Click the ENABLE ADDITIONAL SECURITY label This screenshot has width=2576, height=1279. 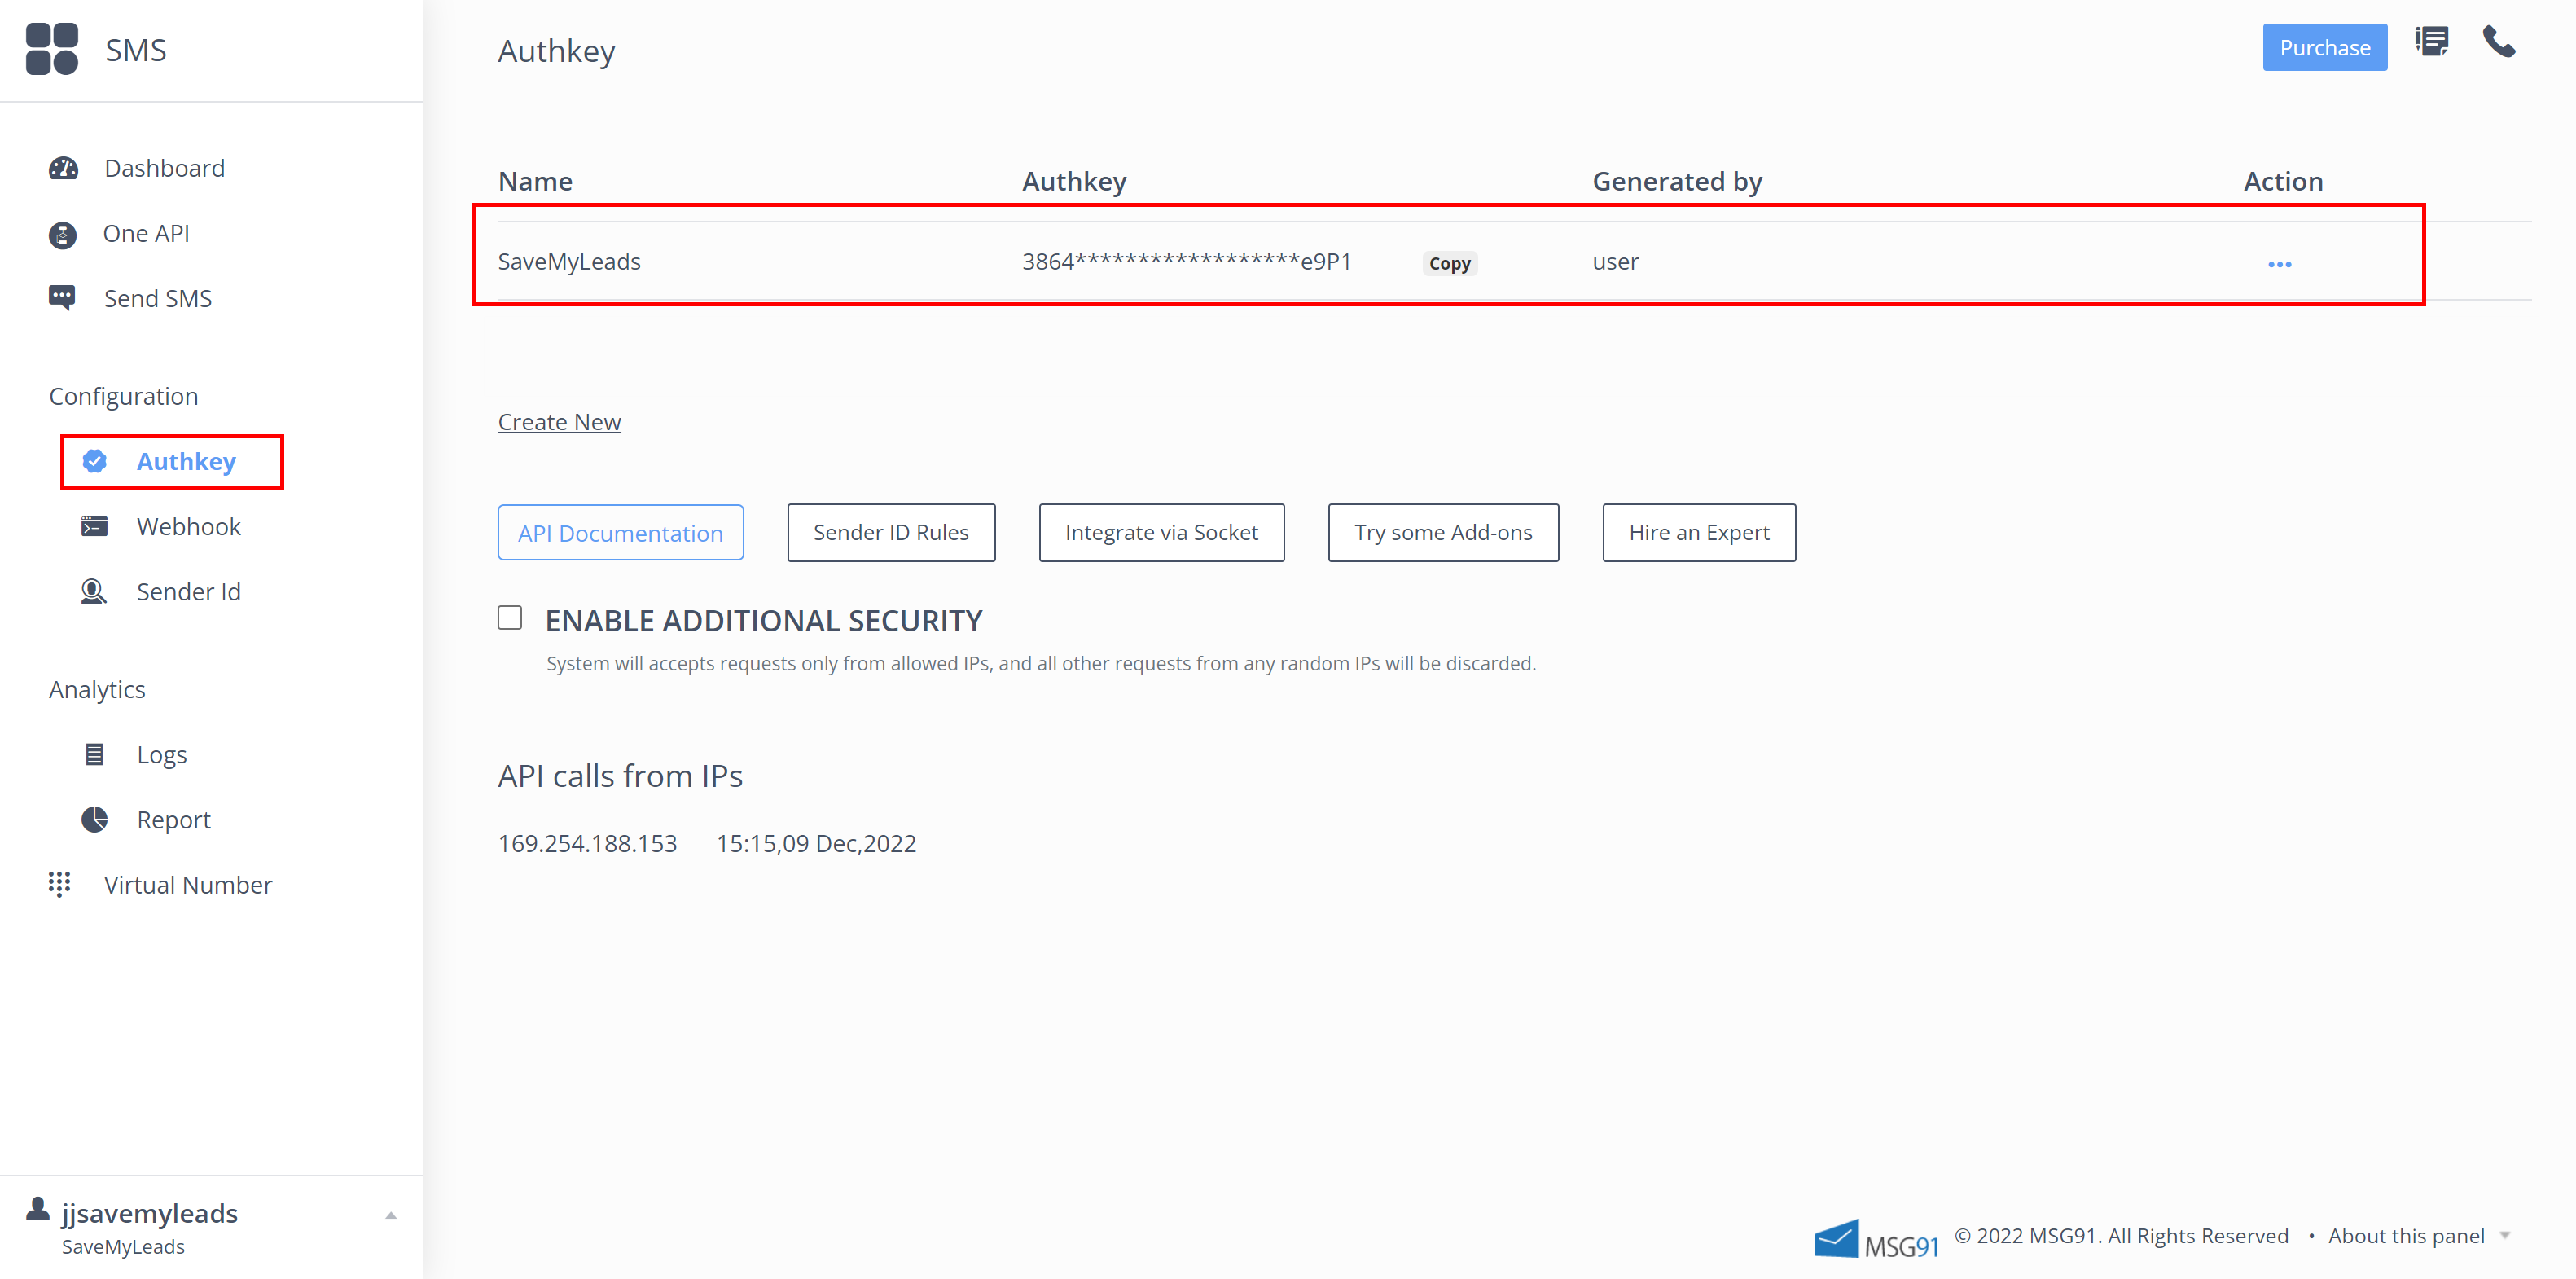763,621
